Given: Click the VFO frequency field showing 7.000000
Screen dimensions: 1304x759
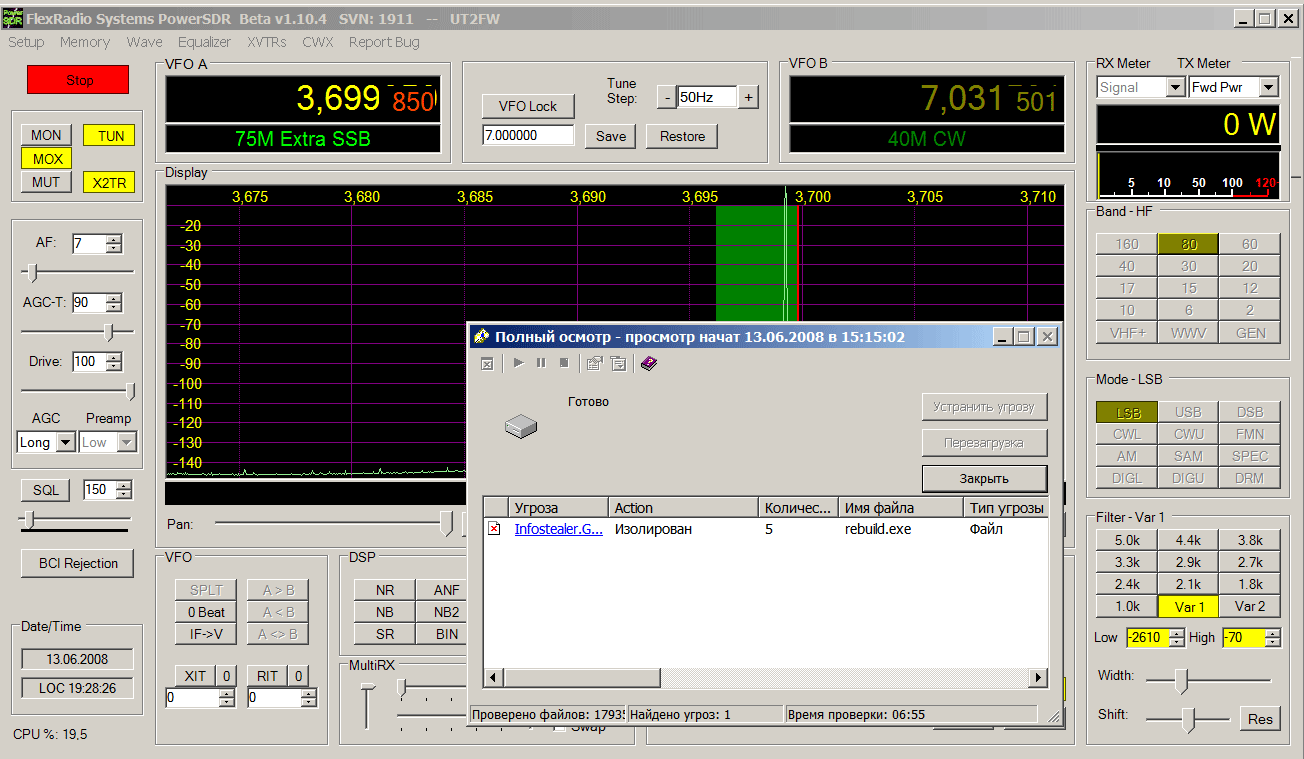Looking at the screenshot, I should point(528,135).
